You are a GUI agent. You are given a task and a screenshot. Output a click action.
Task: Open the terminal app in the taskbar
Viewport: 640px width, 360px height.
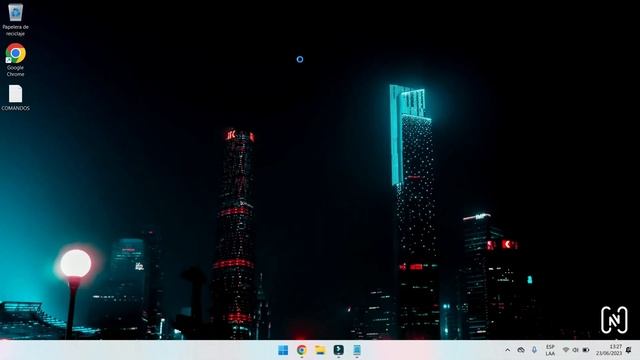tap(338, 350)
